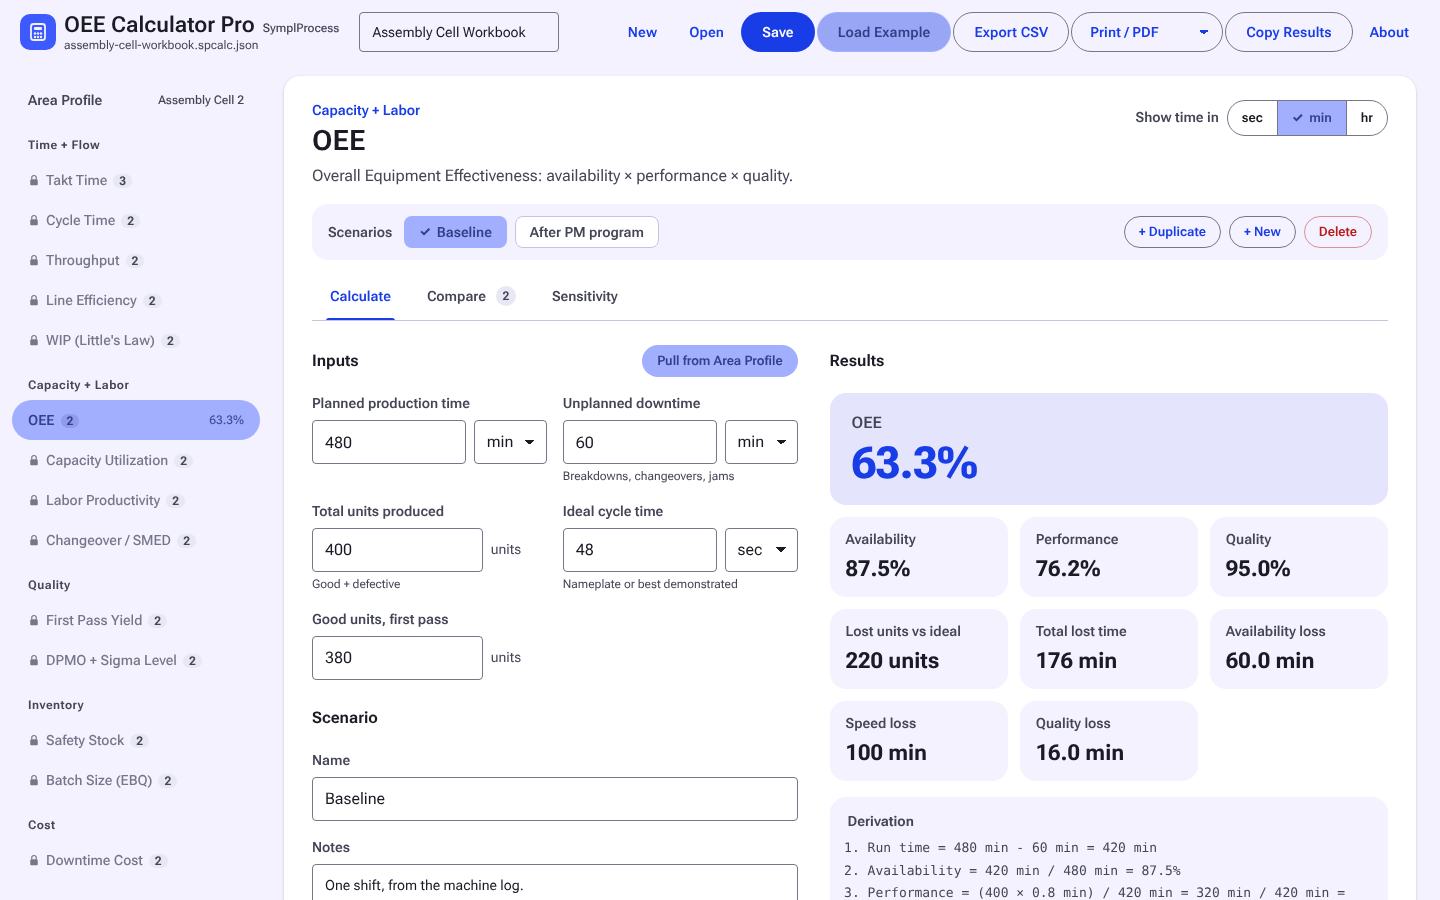Open the Sensitivity tab
This screenshot has width=1440, height=900.
pos(585,297)
